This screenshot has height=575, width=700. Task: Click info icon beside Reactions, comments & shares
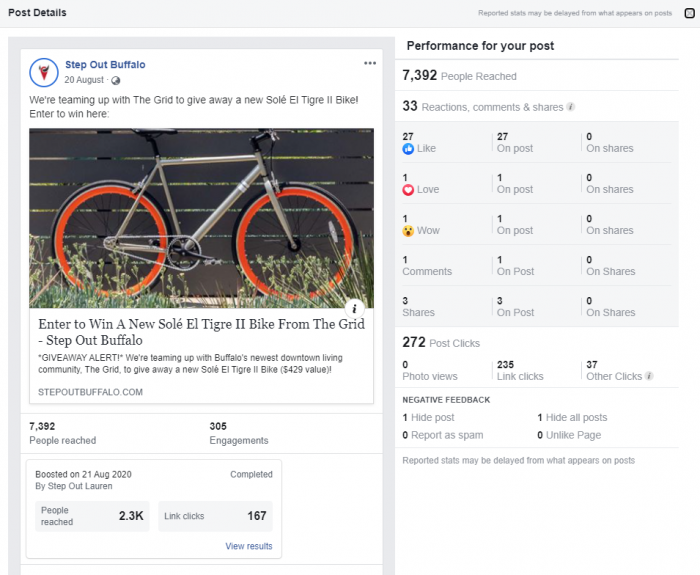point(571,107)
